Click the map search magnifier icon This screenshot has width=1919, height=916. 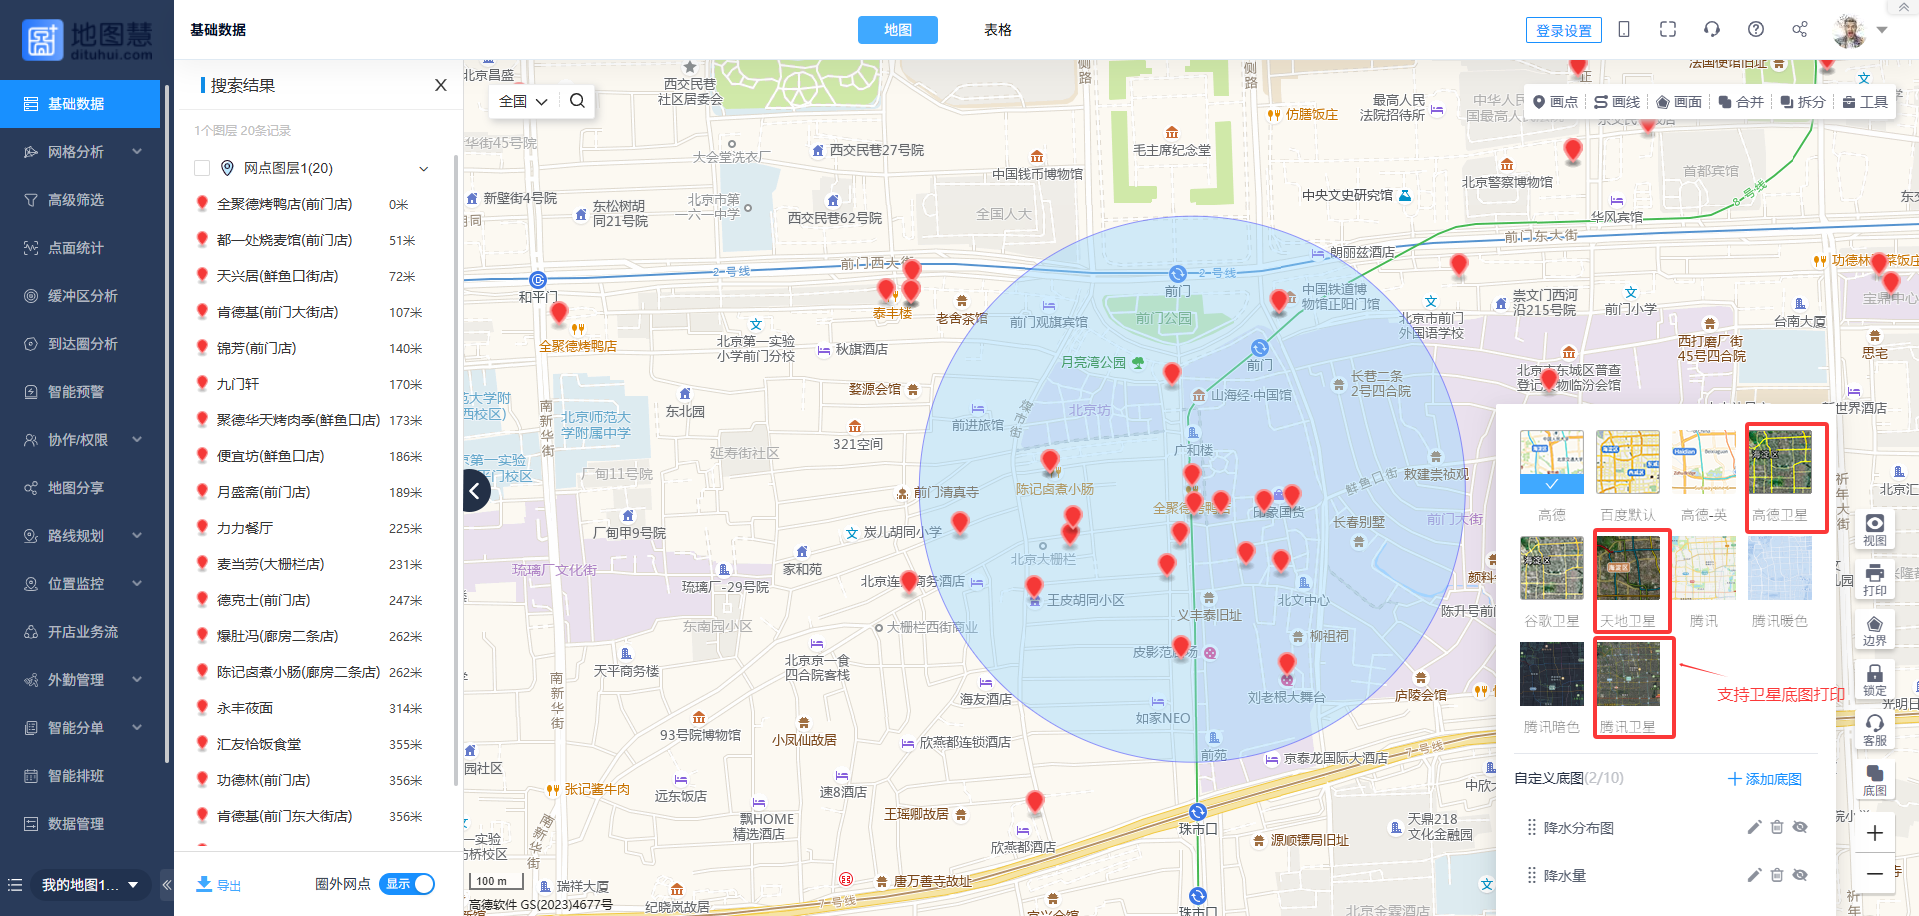click(577, 101)
